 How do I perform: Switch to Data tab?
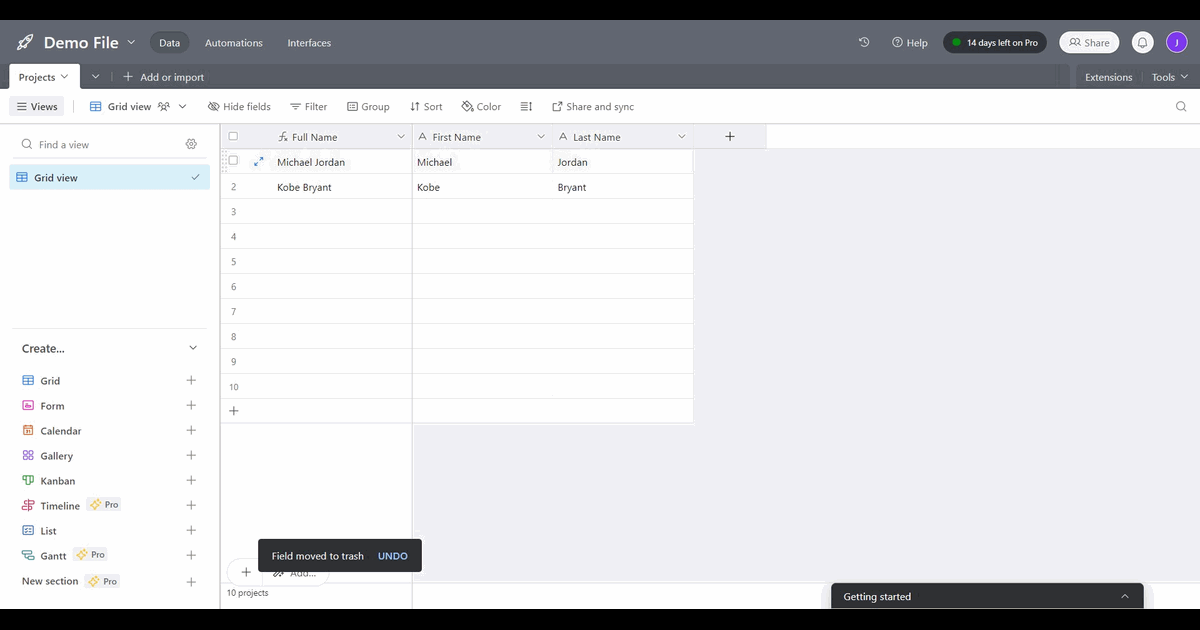tap(169, 43)
